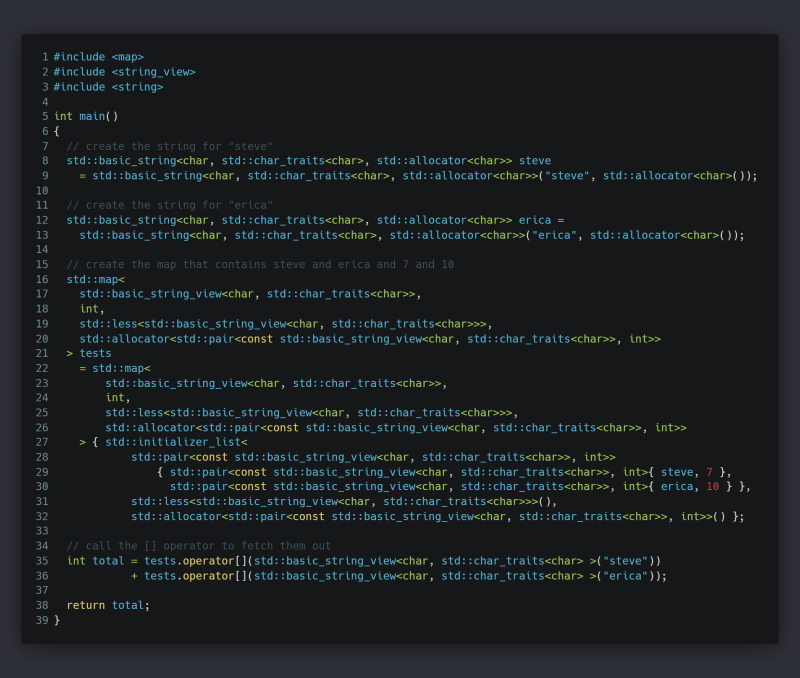Click the '"erica"' string literal on line 13
Viewport: 800px width, 678px height.
555,235
